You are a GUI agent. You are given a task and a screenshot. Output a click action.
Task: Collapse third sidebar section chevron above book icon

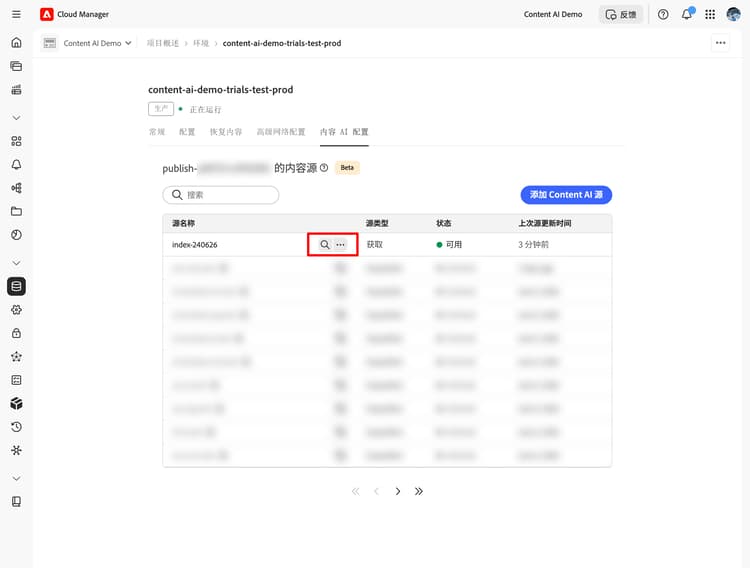point(16,479)
